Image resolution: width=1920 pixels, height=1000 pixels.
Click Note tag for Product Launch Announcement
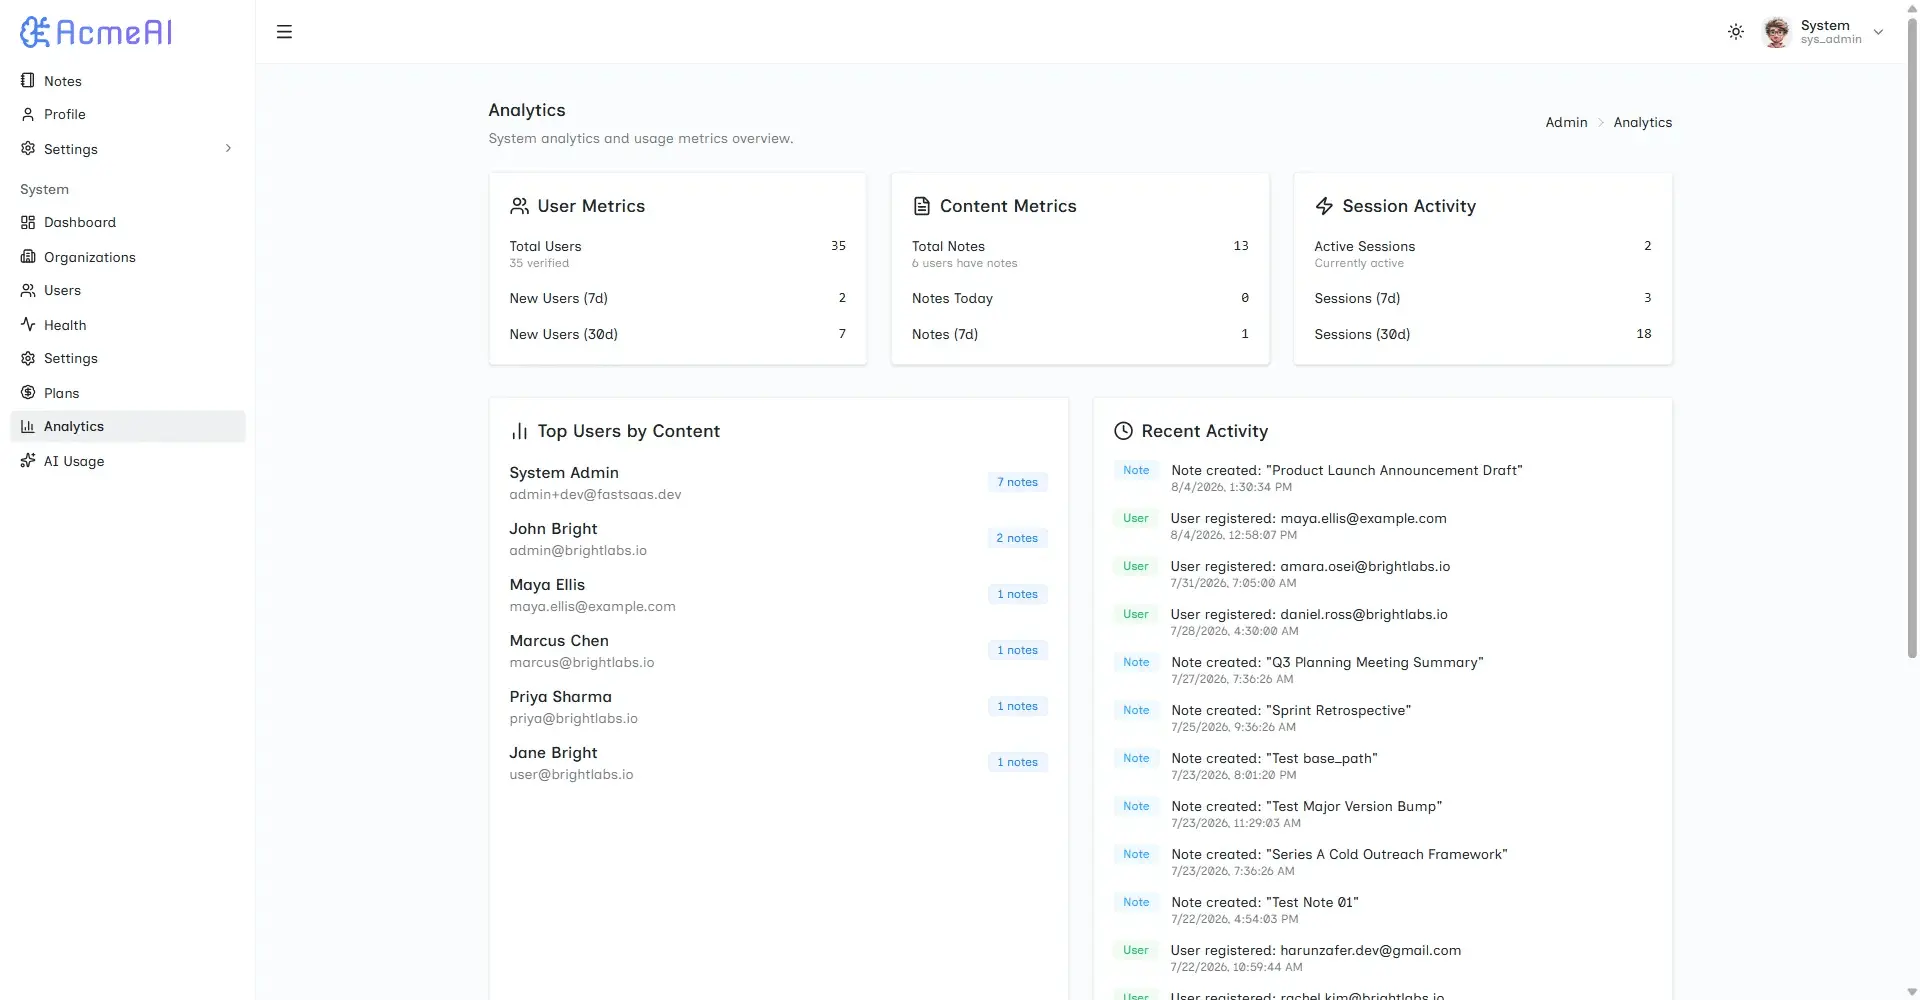[1136, 470]
